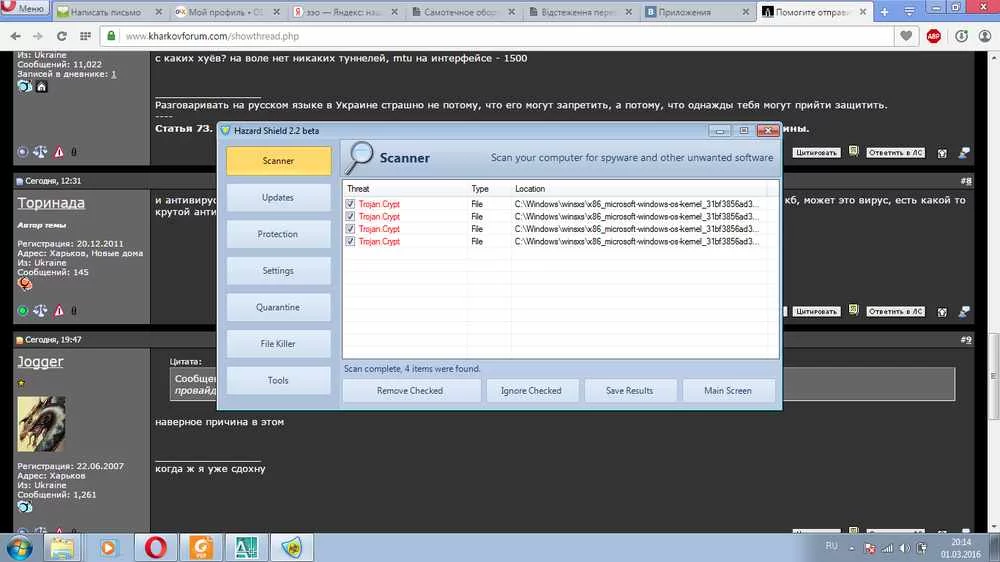Click the scales reputation icon in Торинада post
The height and width of the screenshot is (562, 1000).
40,311
